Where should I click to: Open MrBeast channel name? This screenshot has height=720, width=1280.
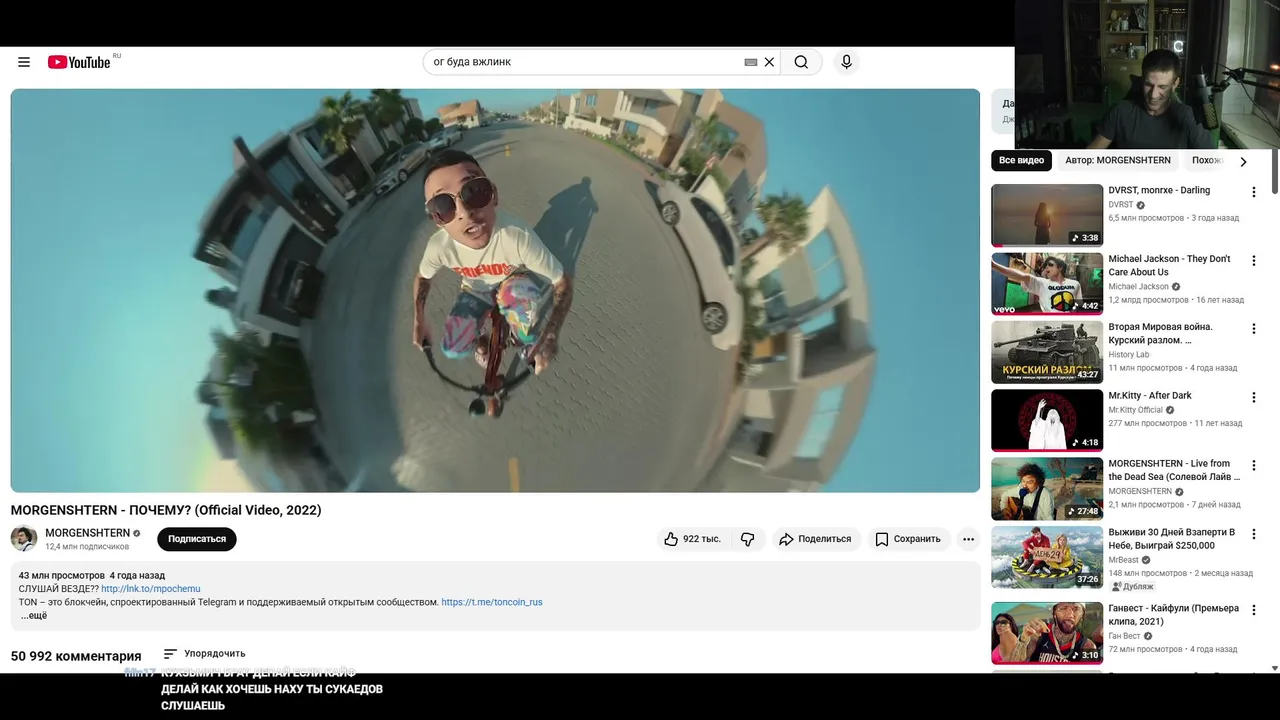(x=1124, y=560)
